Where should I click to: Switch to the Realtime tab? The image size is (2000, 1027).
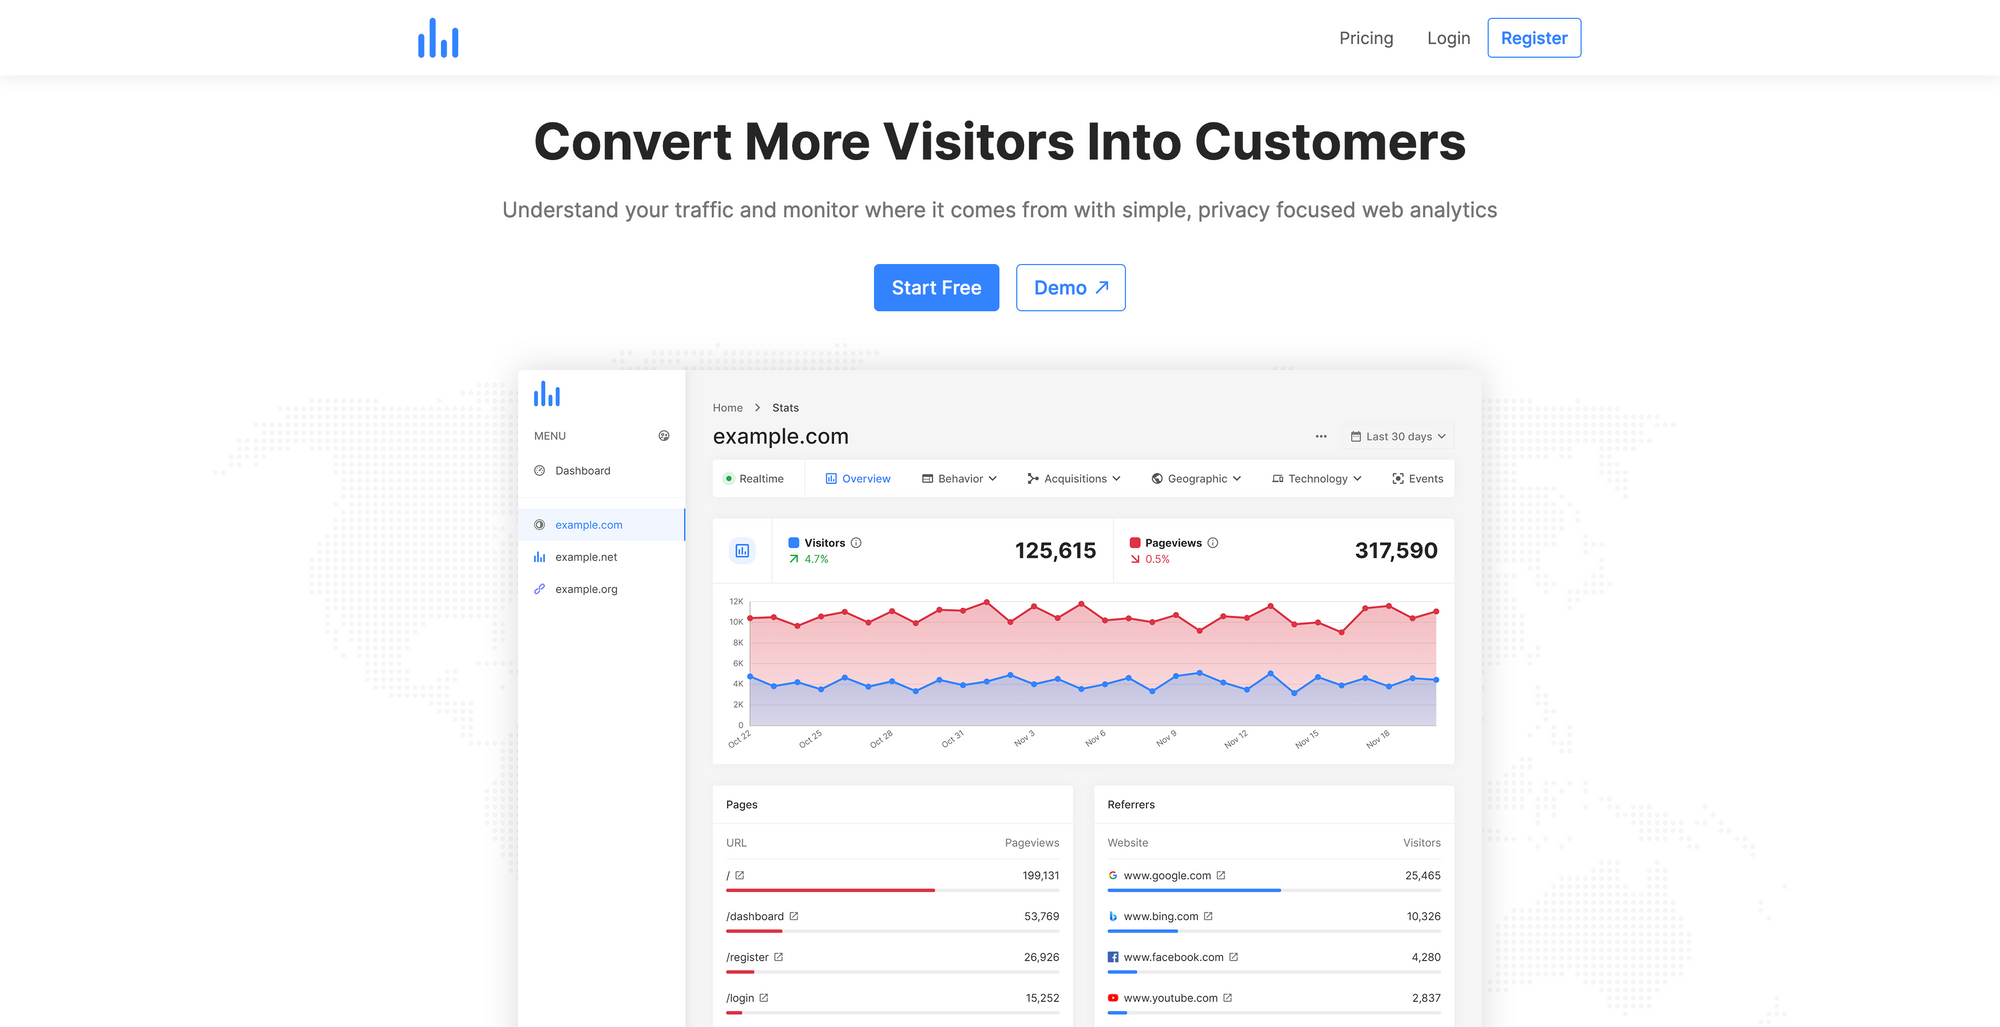(x=754, y=479)
